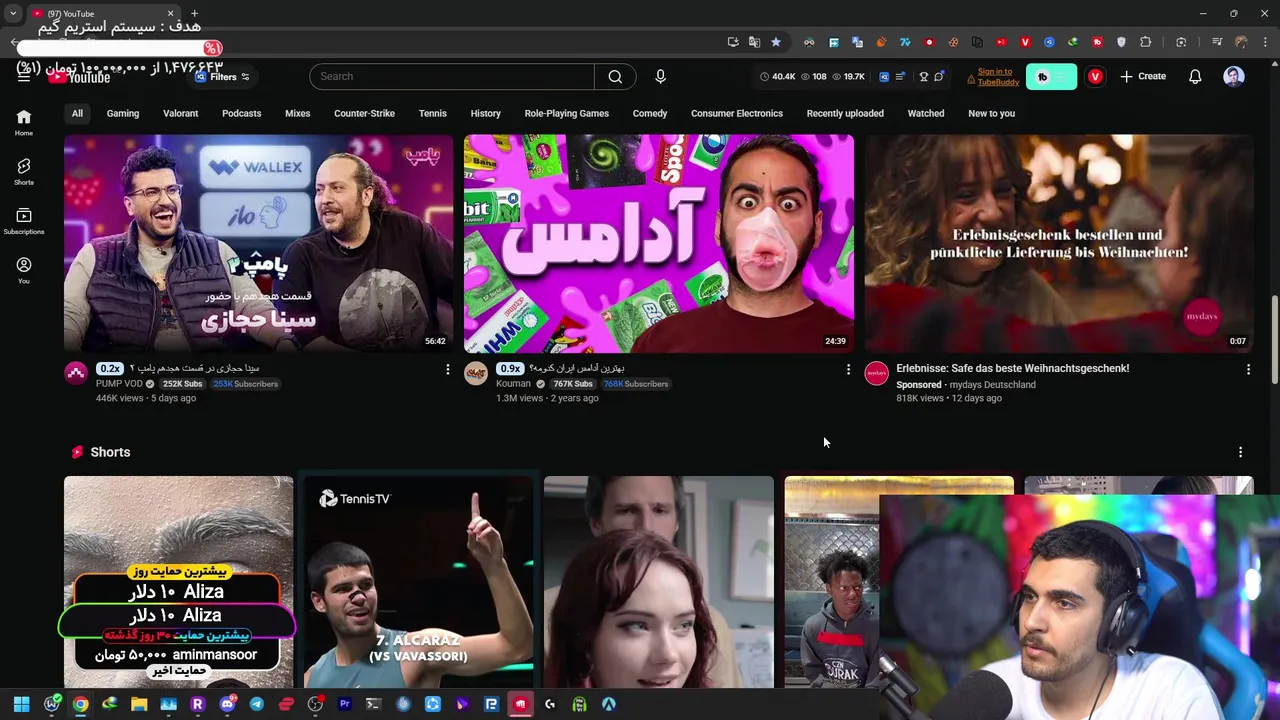Open the vidIQ chat bubble icon
This screenshot has height=720, width=1280.
[939, 76]
